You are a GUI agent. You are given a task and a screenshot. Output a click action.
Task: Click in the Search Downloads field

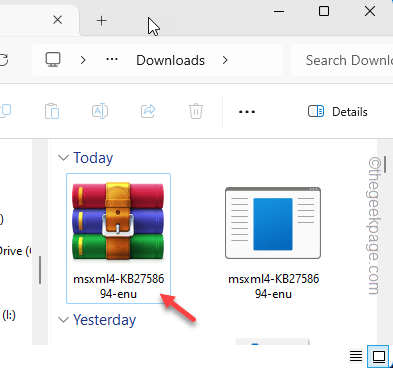[x=343, y=60]
